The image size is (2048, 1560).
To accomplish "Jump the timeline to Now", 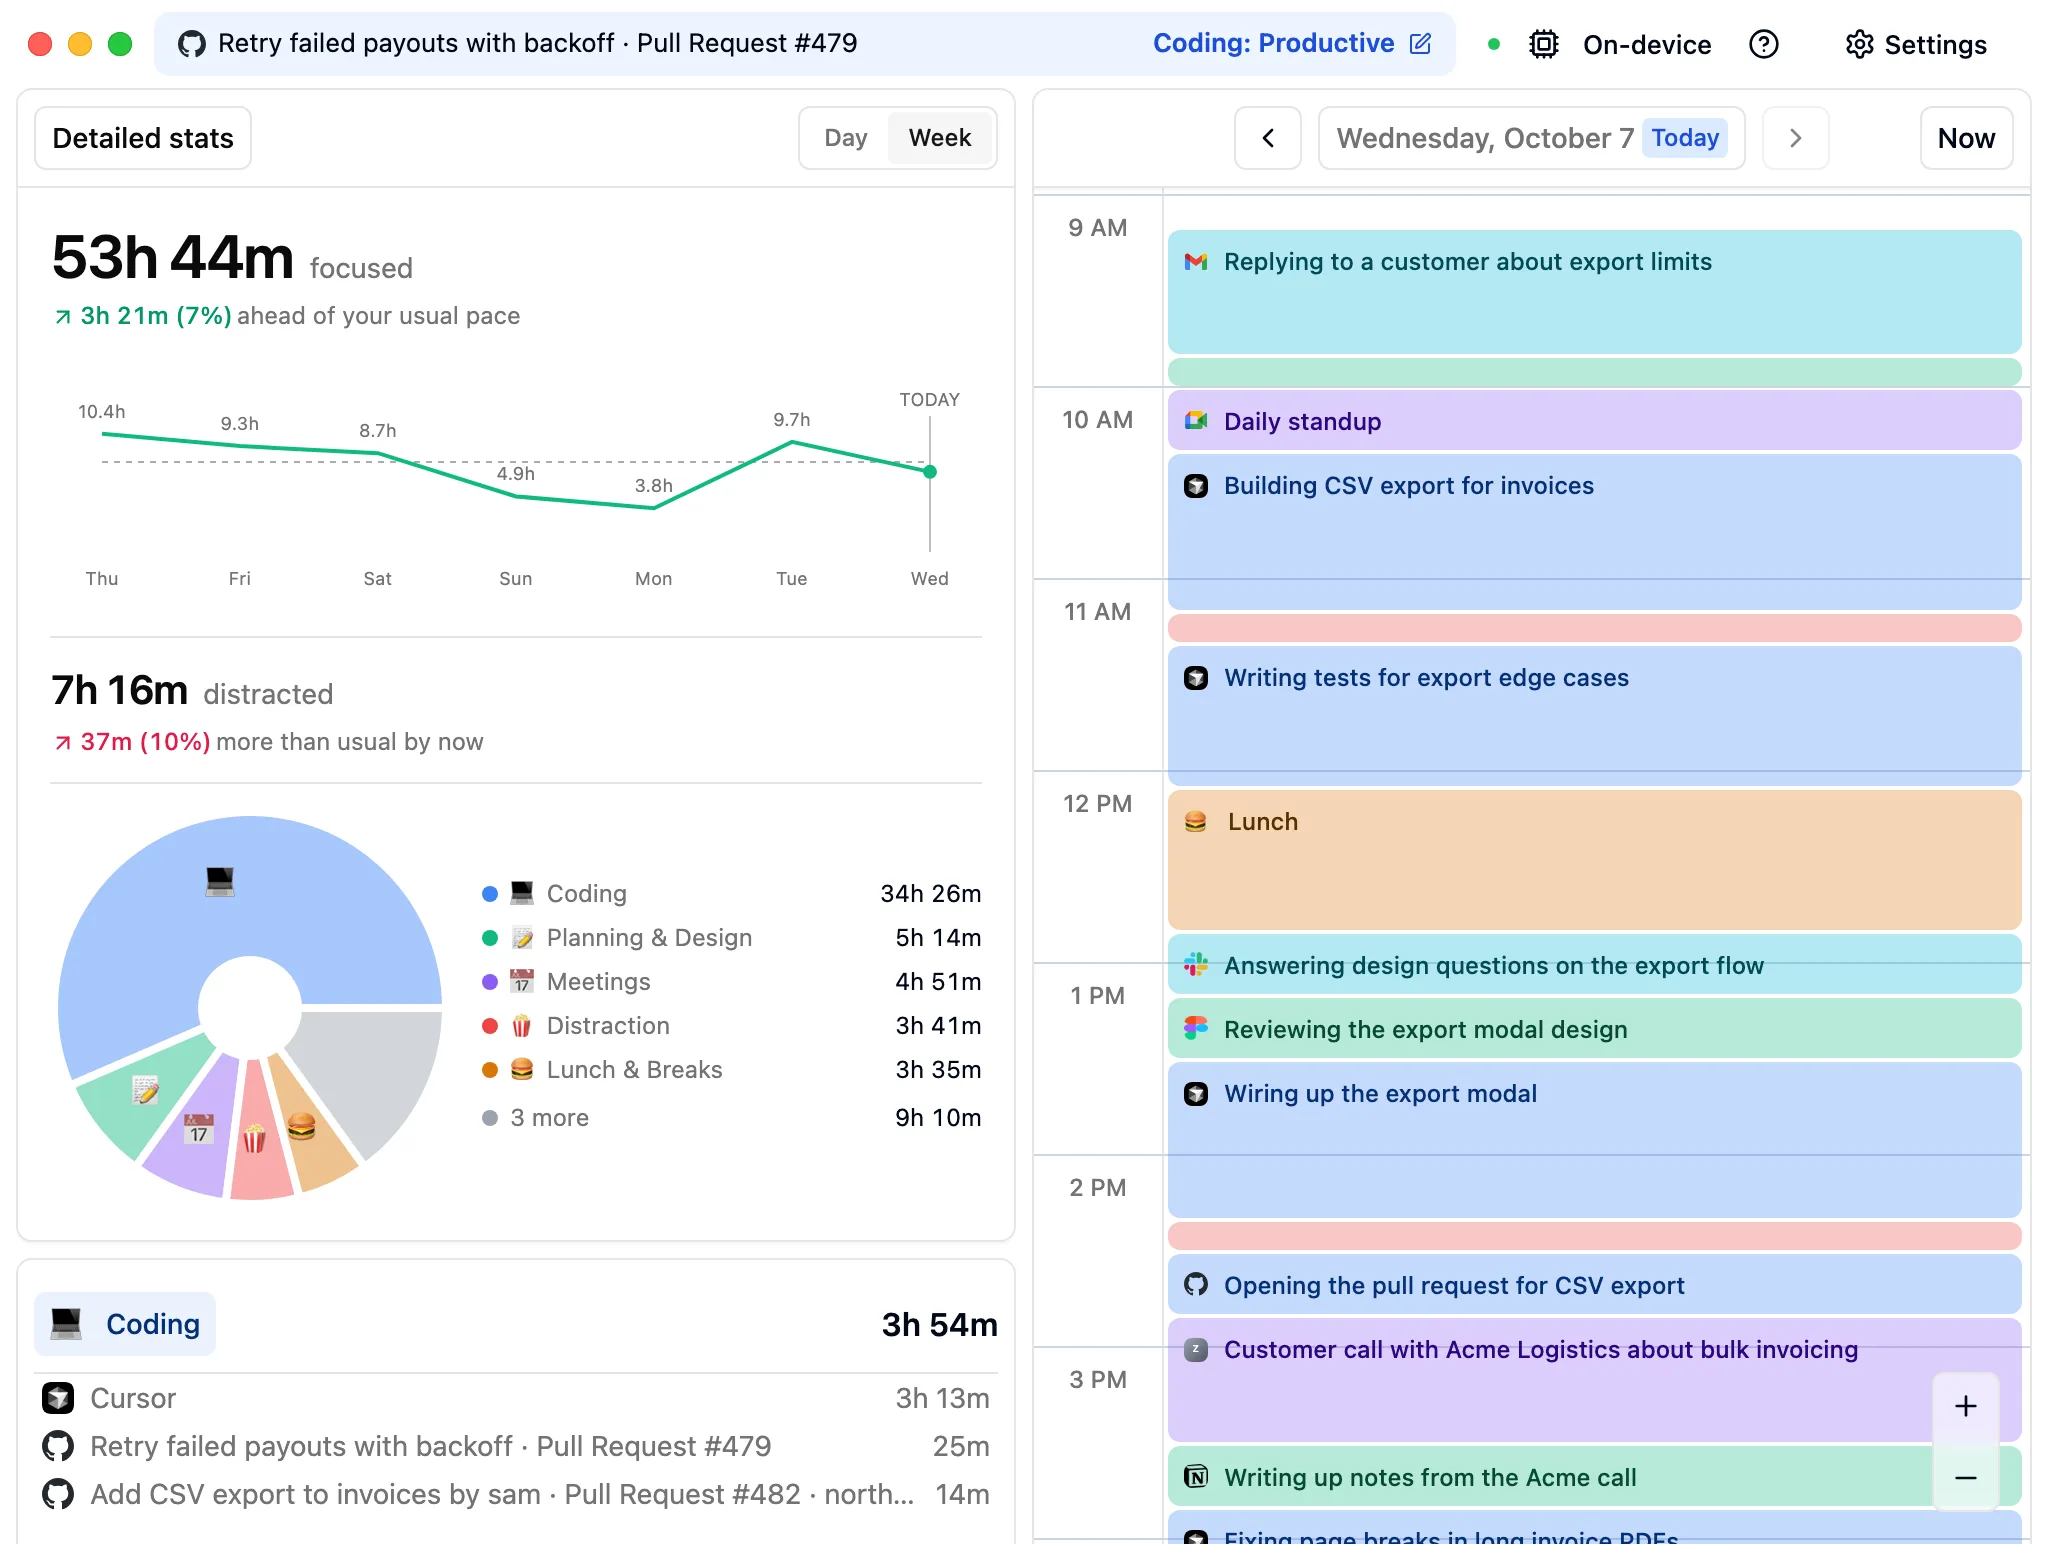I will tap(1966, 138).
